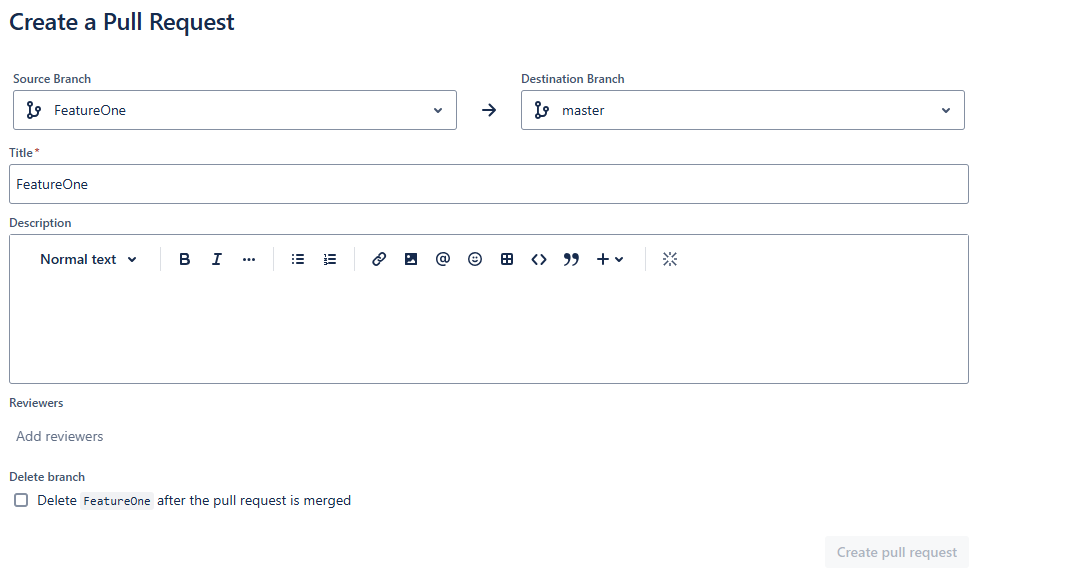Click the Description label
This screenshot has width=1079, height=577.
coord(40,223)
